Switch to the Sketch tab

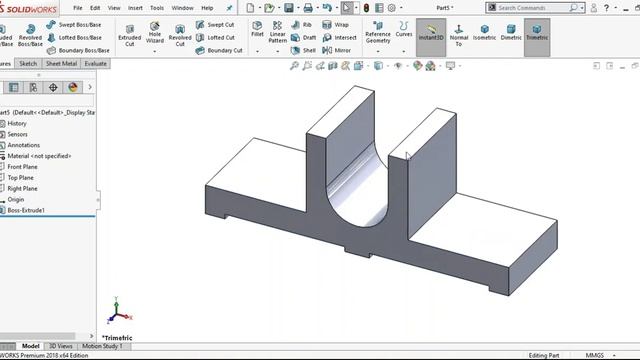click(x=28, y=64)
